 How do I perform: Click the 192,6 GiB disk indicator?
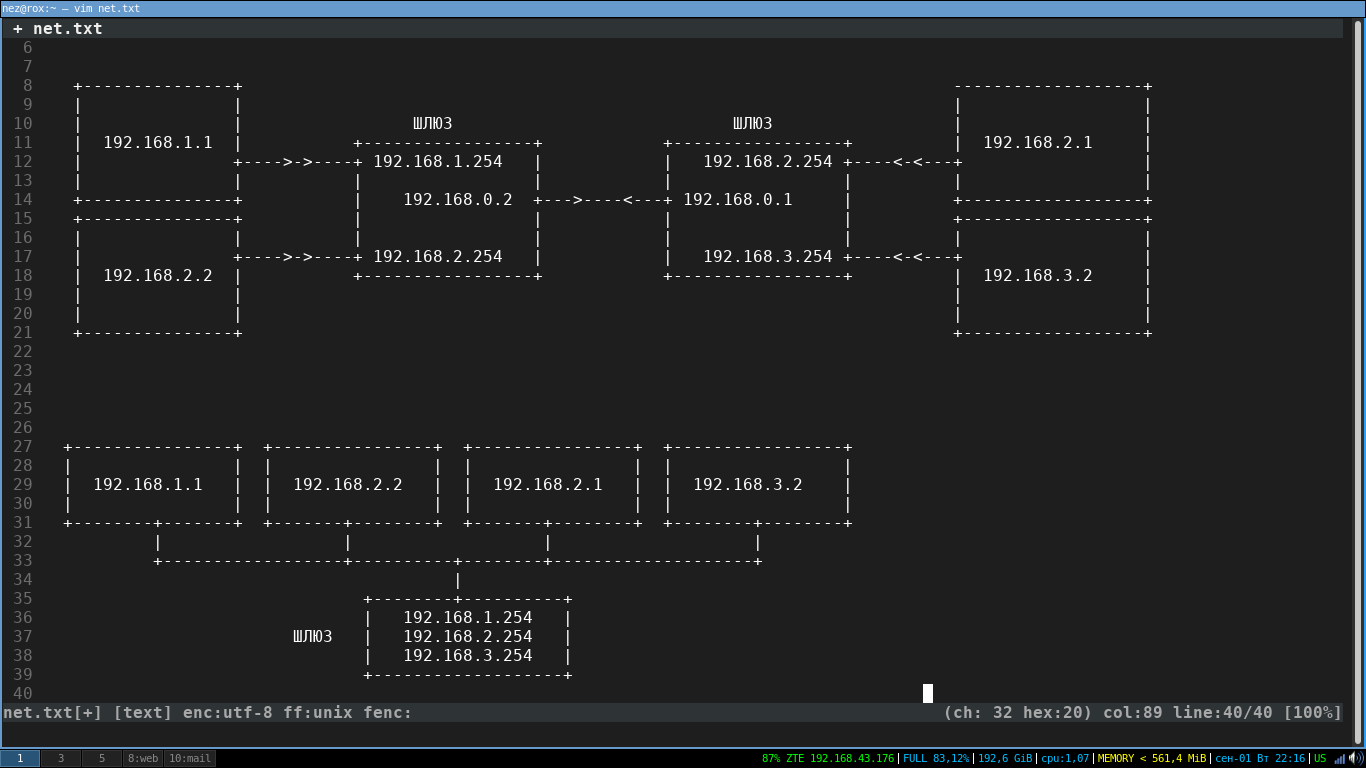click(x=1005, y=758)
